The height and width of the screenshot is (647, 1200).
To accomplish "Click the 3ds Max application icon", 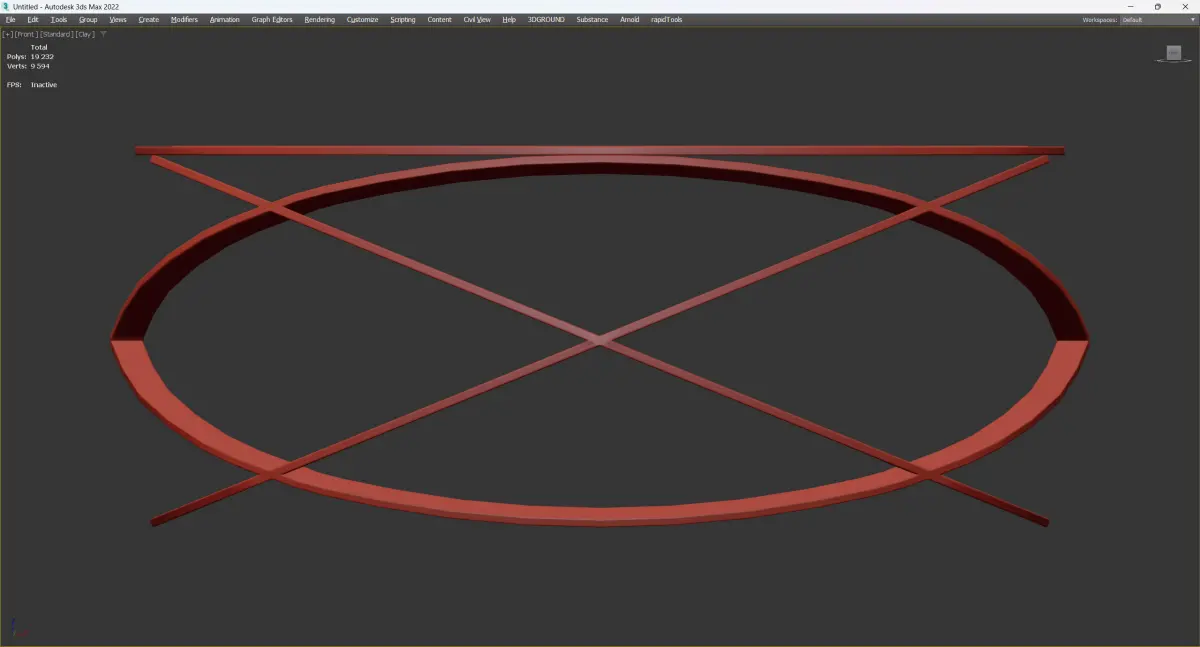I will point(6,6).
